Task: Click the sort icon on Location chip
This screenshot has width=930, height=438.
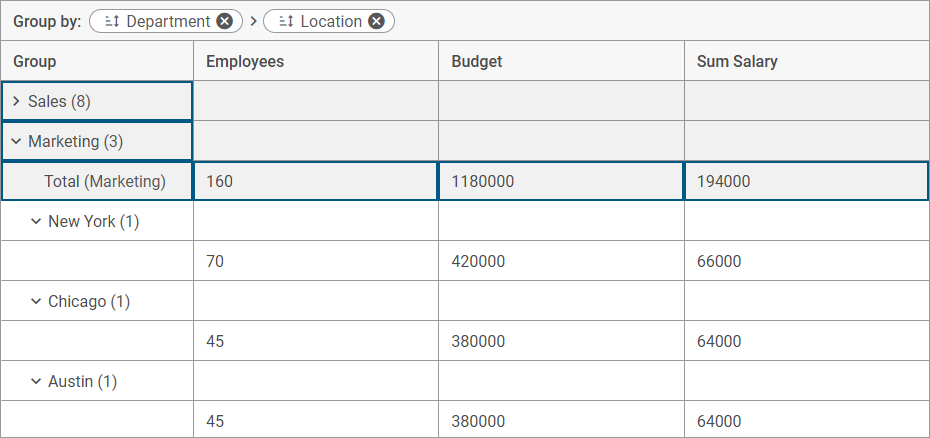Action: coord(286,21)
